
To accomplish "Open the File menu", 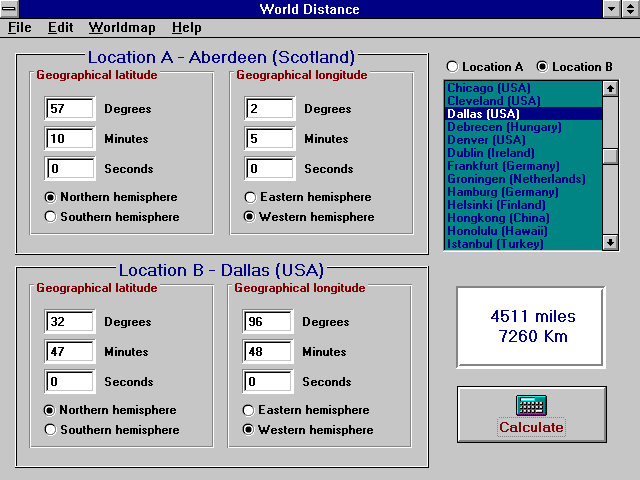I will [20, 28].
